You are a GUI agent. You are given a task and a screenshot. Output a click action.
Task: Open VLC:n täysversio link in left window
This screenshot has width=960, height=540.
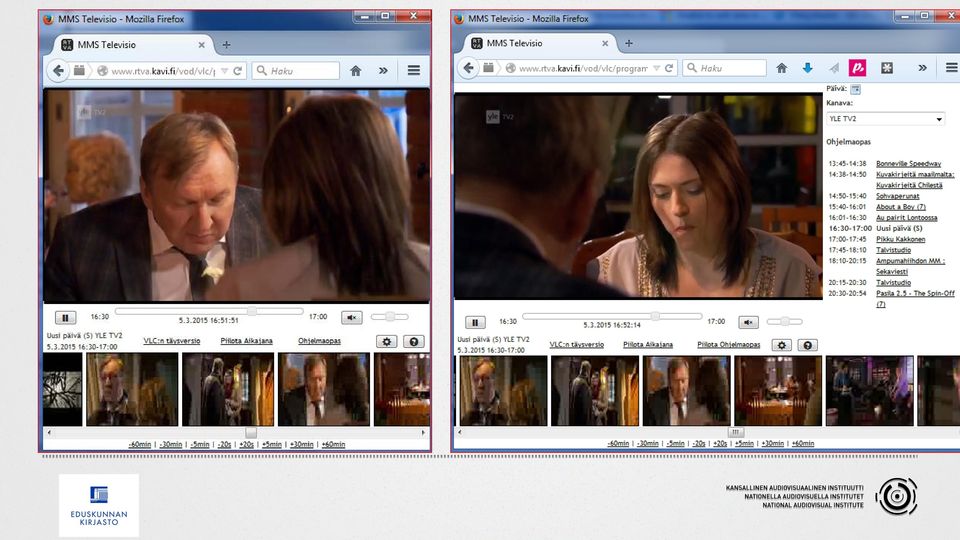tap(171, 341)
